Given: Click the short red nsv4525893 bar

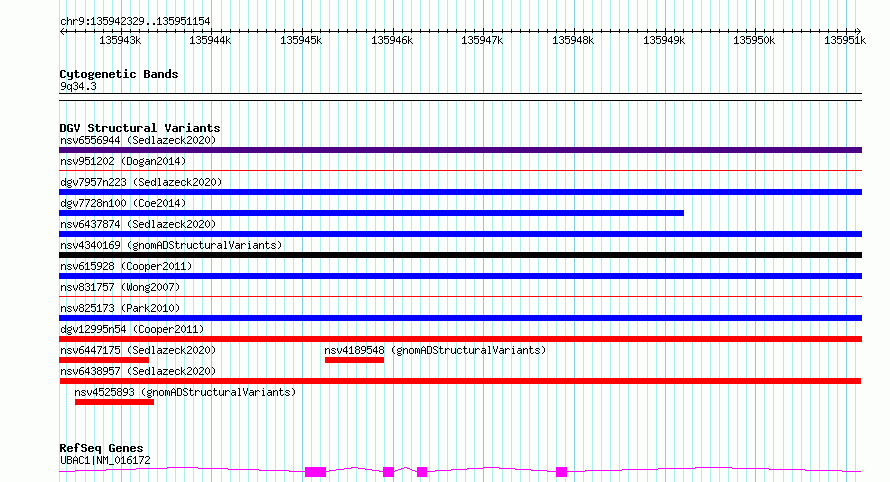Looking at the screenshot, I should tap(114, 402).
